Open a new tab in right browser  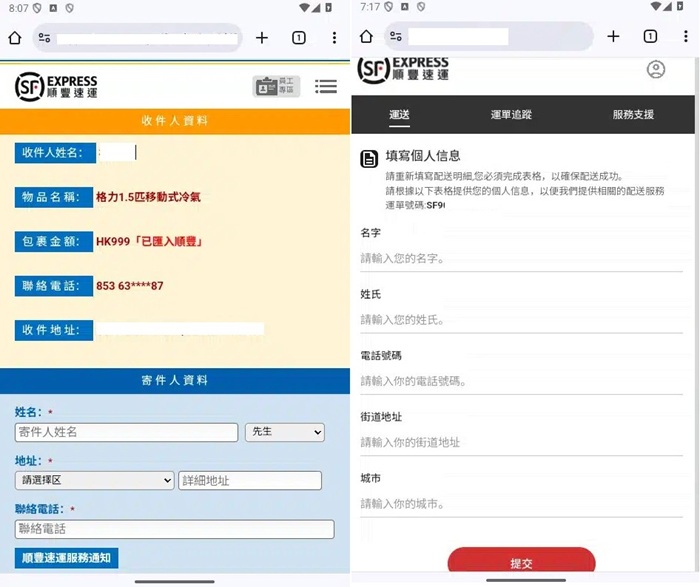[613, 36]
